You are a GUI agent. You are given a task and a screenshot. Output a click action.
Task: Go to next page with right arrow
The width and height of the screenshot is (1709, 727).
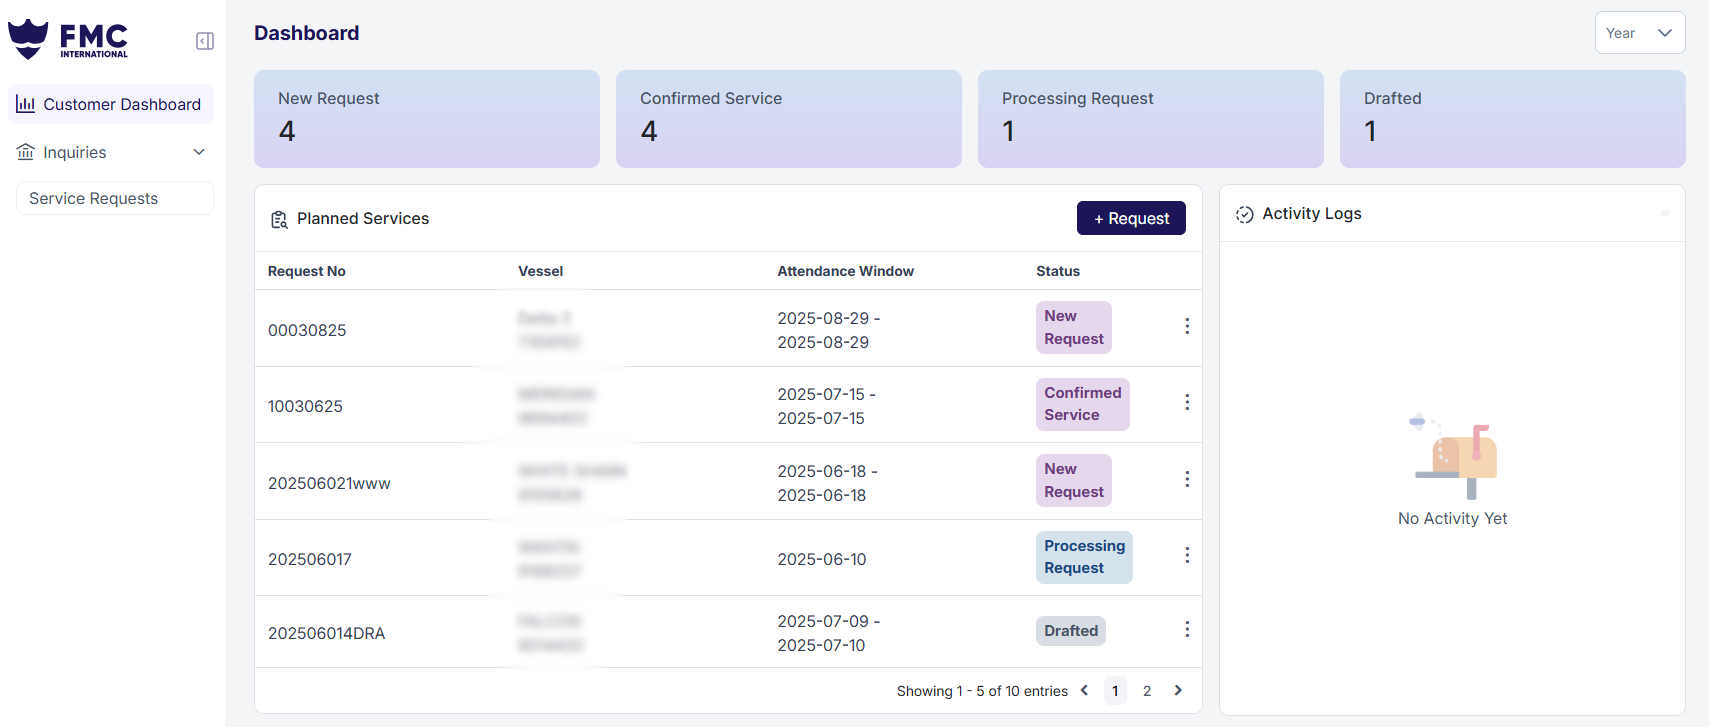click(x=1178, y=690)
